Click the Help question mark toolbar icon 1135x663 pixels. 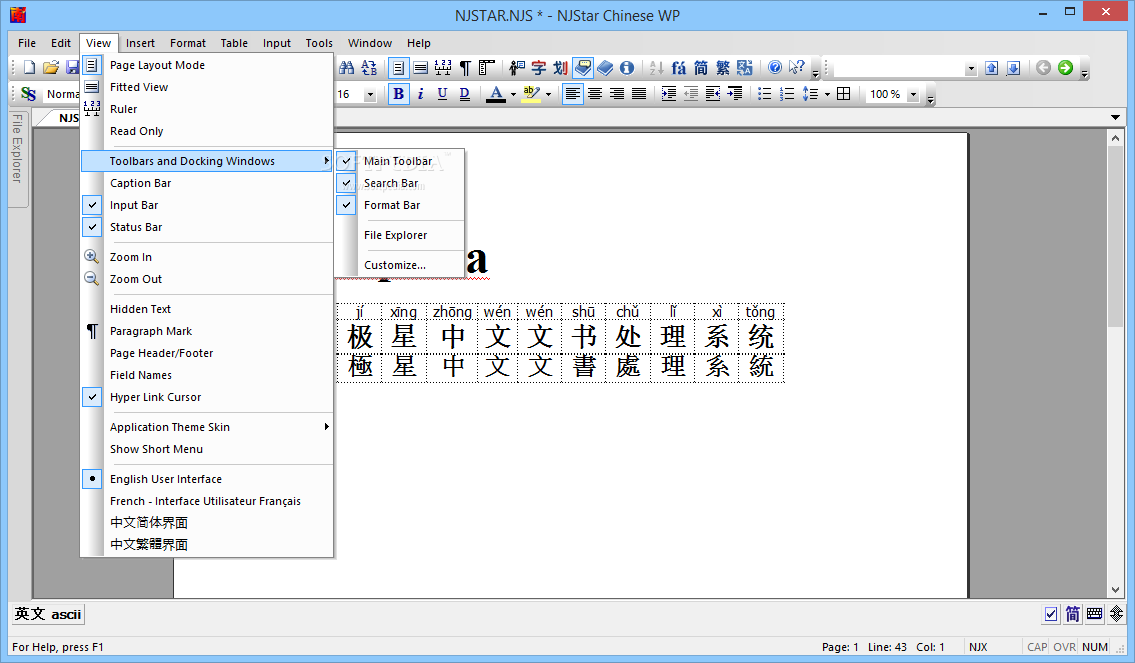775,68
